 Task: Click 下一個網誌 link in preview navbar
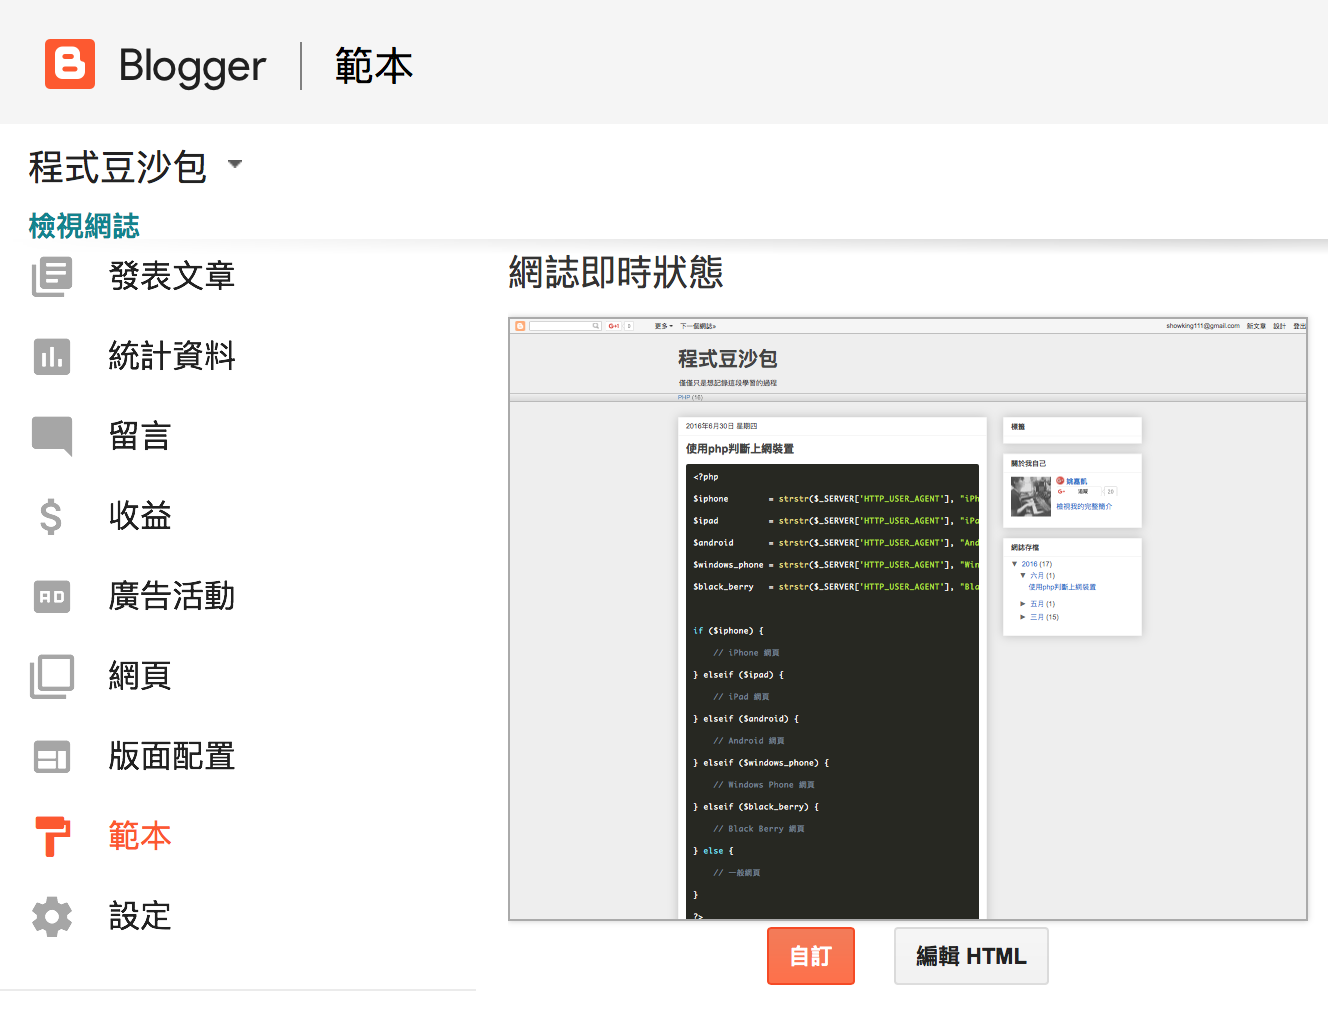click(698, 326)
